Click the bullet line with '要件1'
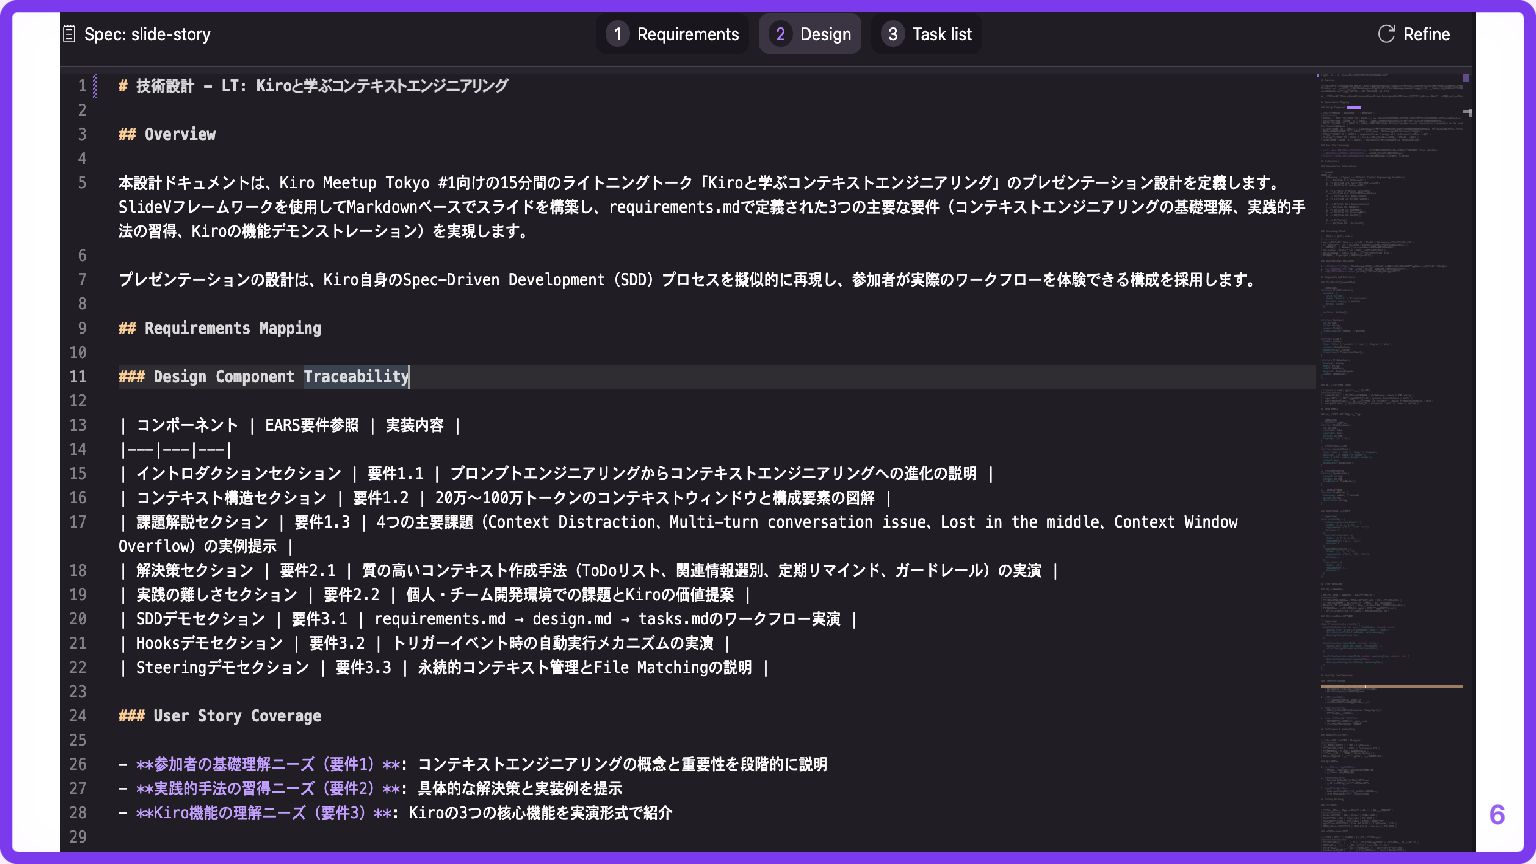Viewport: 1536px width, 864px height. (473, 764)
